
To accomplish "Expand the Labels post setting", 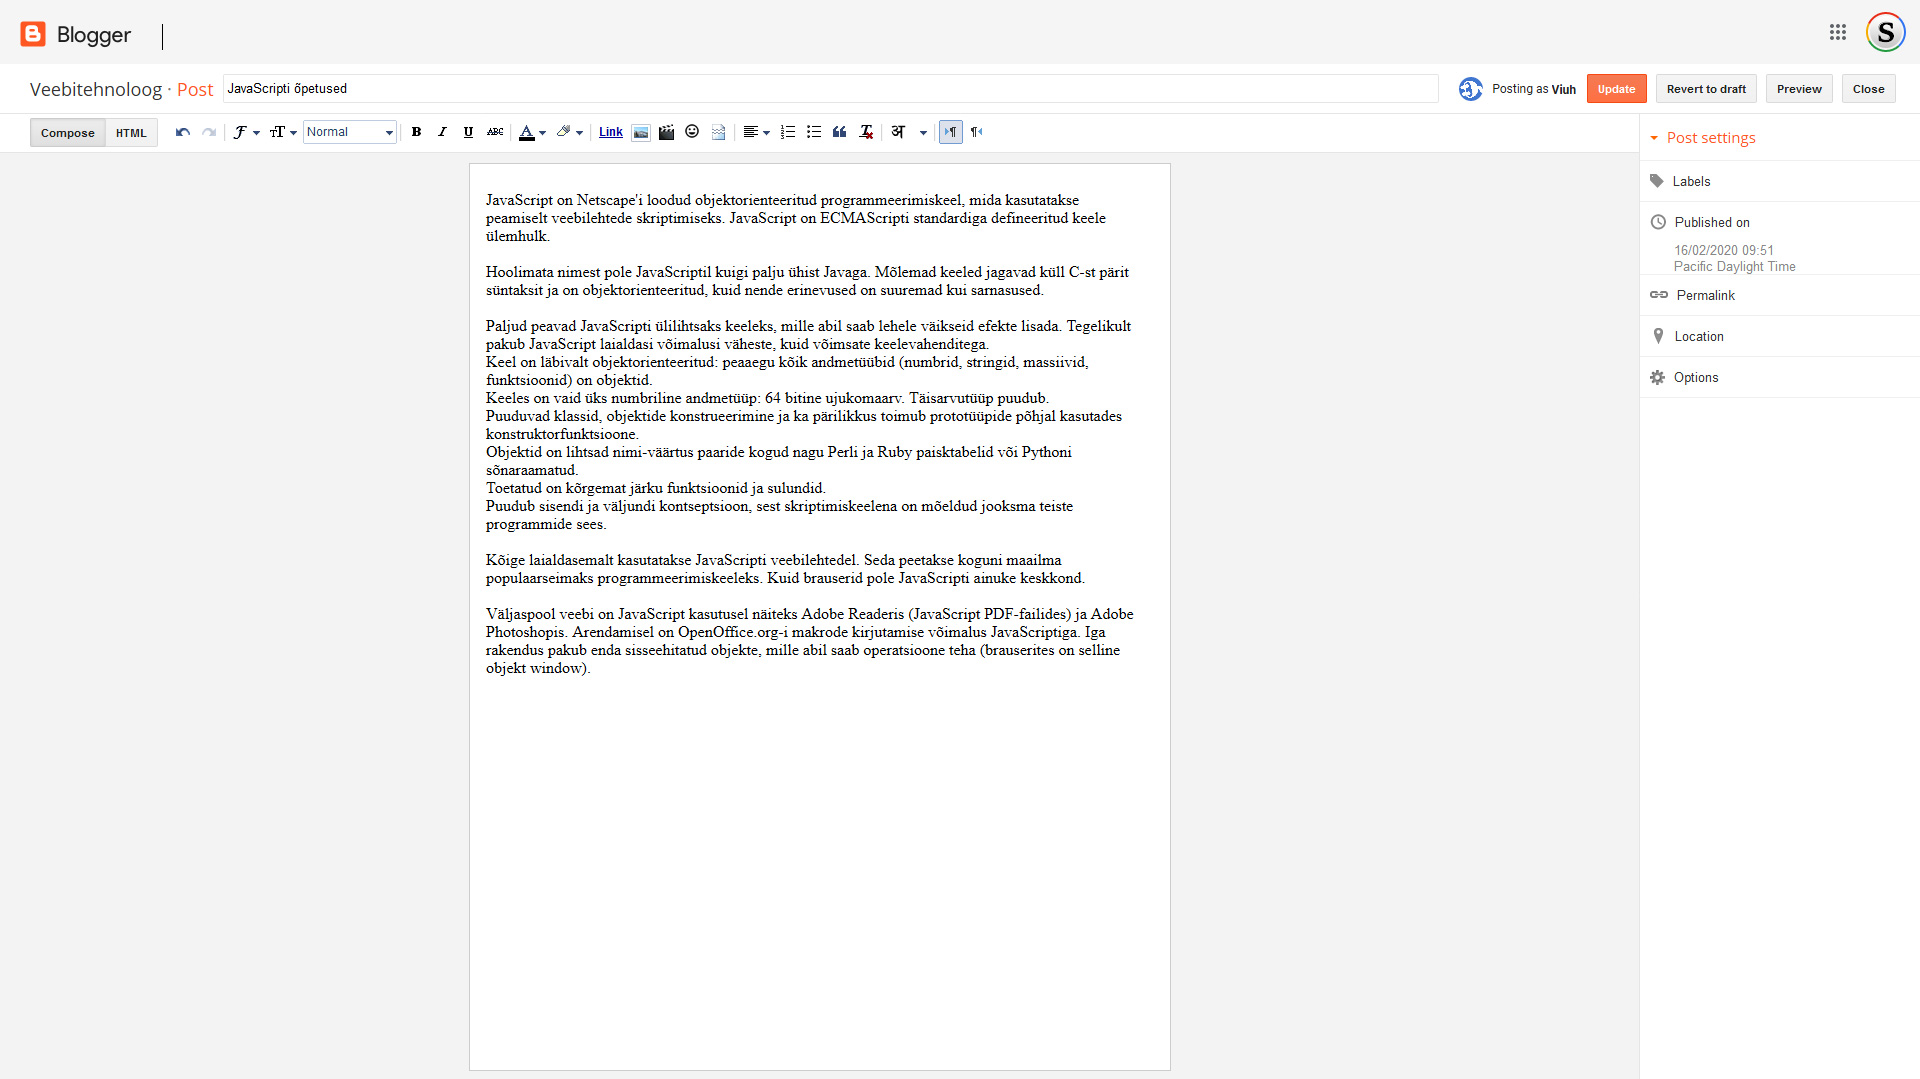I will coord(1691,181).
